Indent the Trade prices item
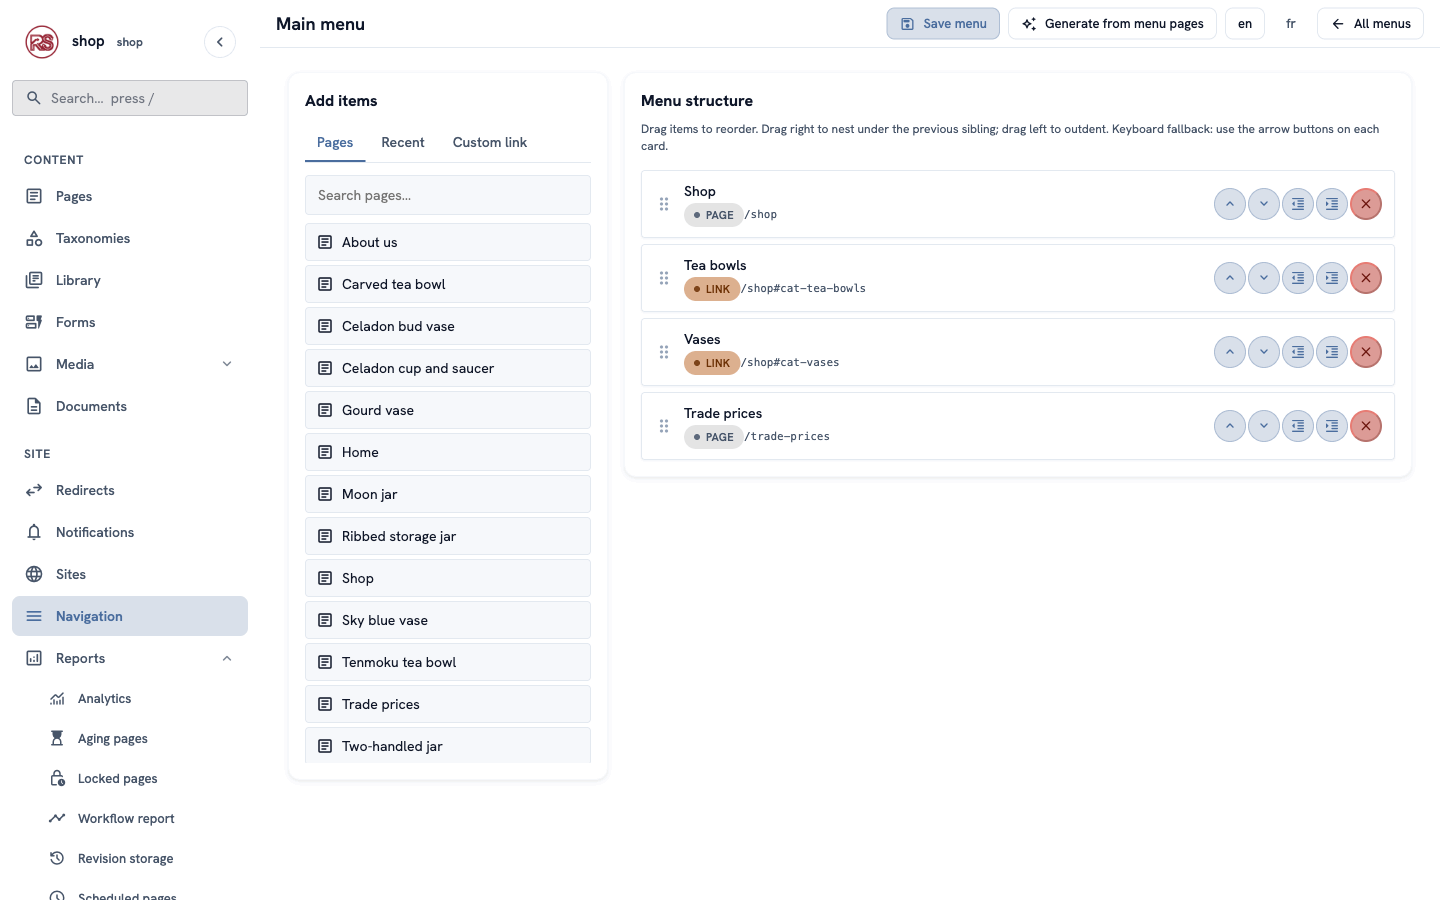 pos(1332,426)
